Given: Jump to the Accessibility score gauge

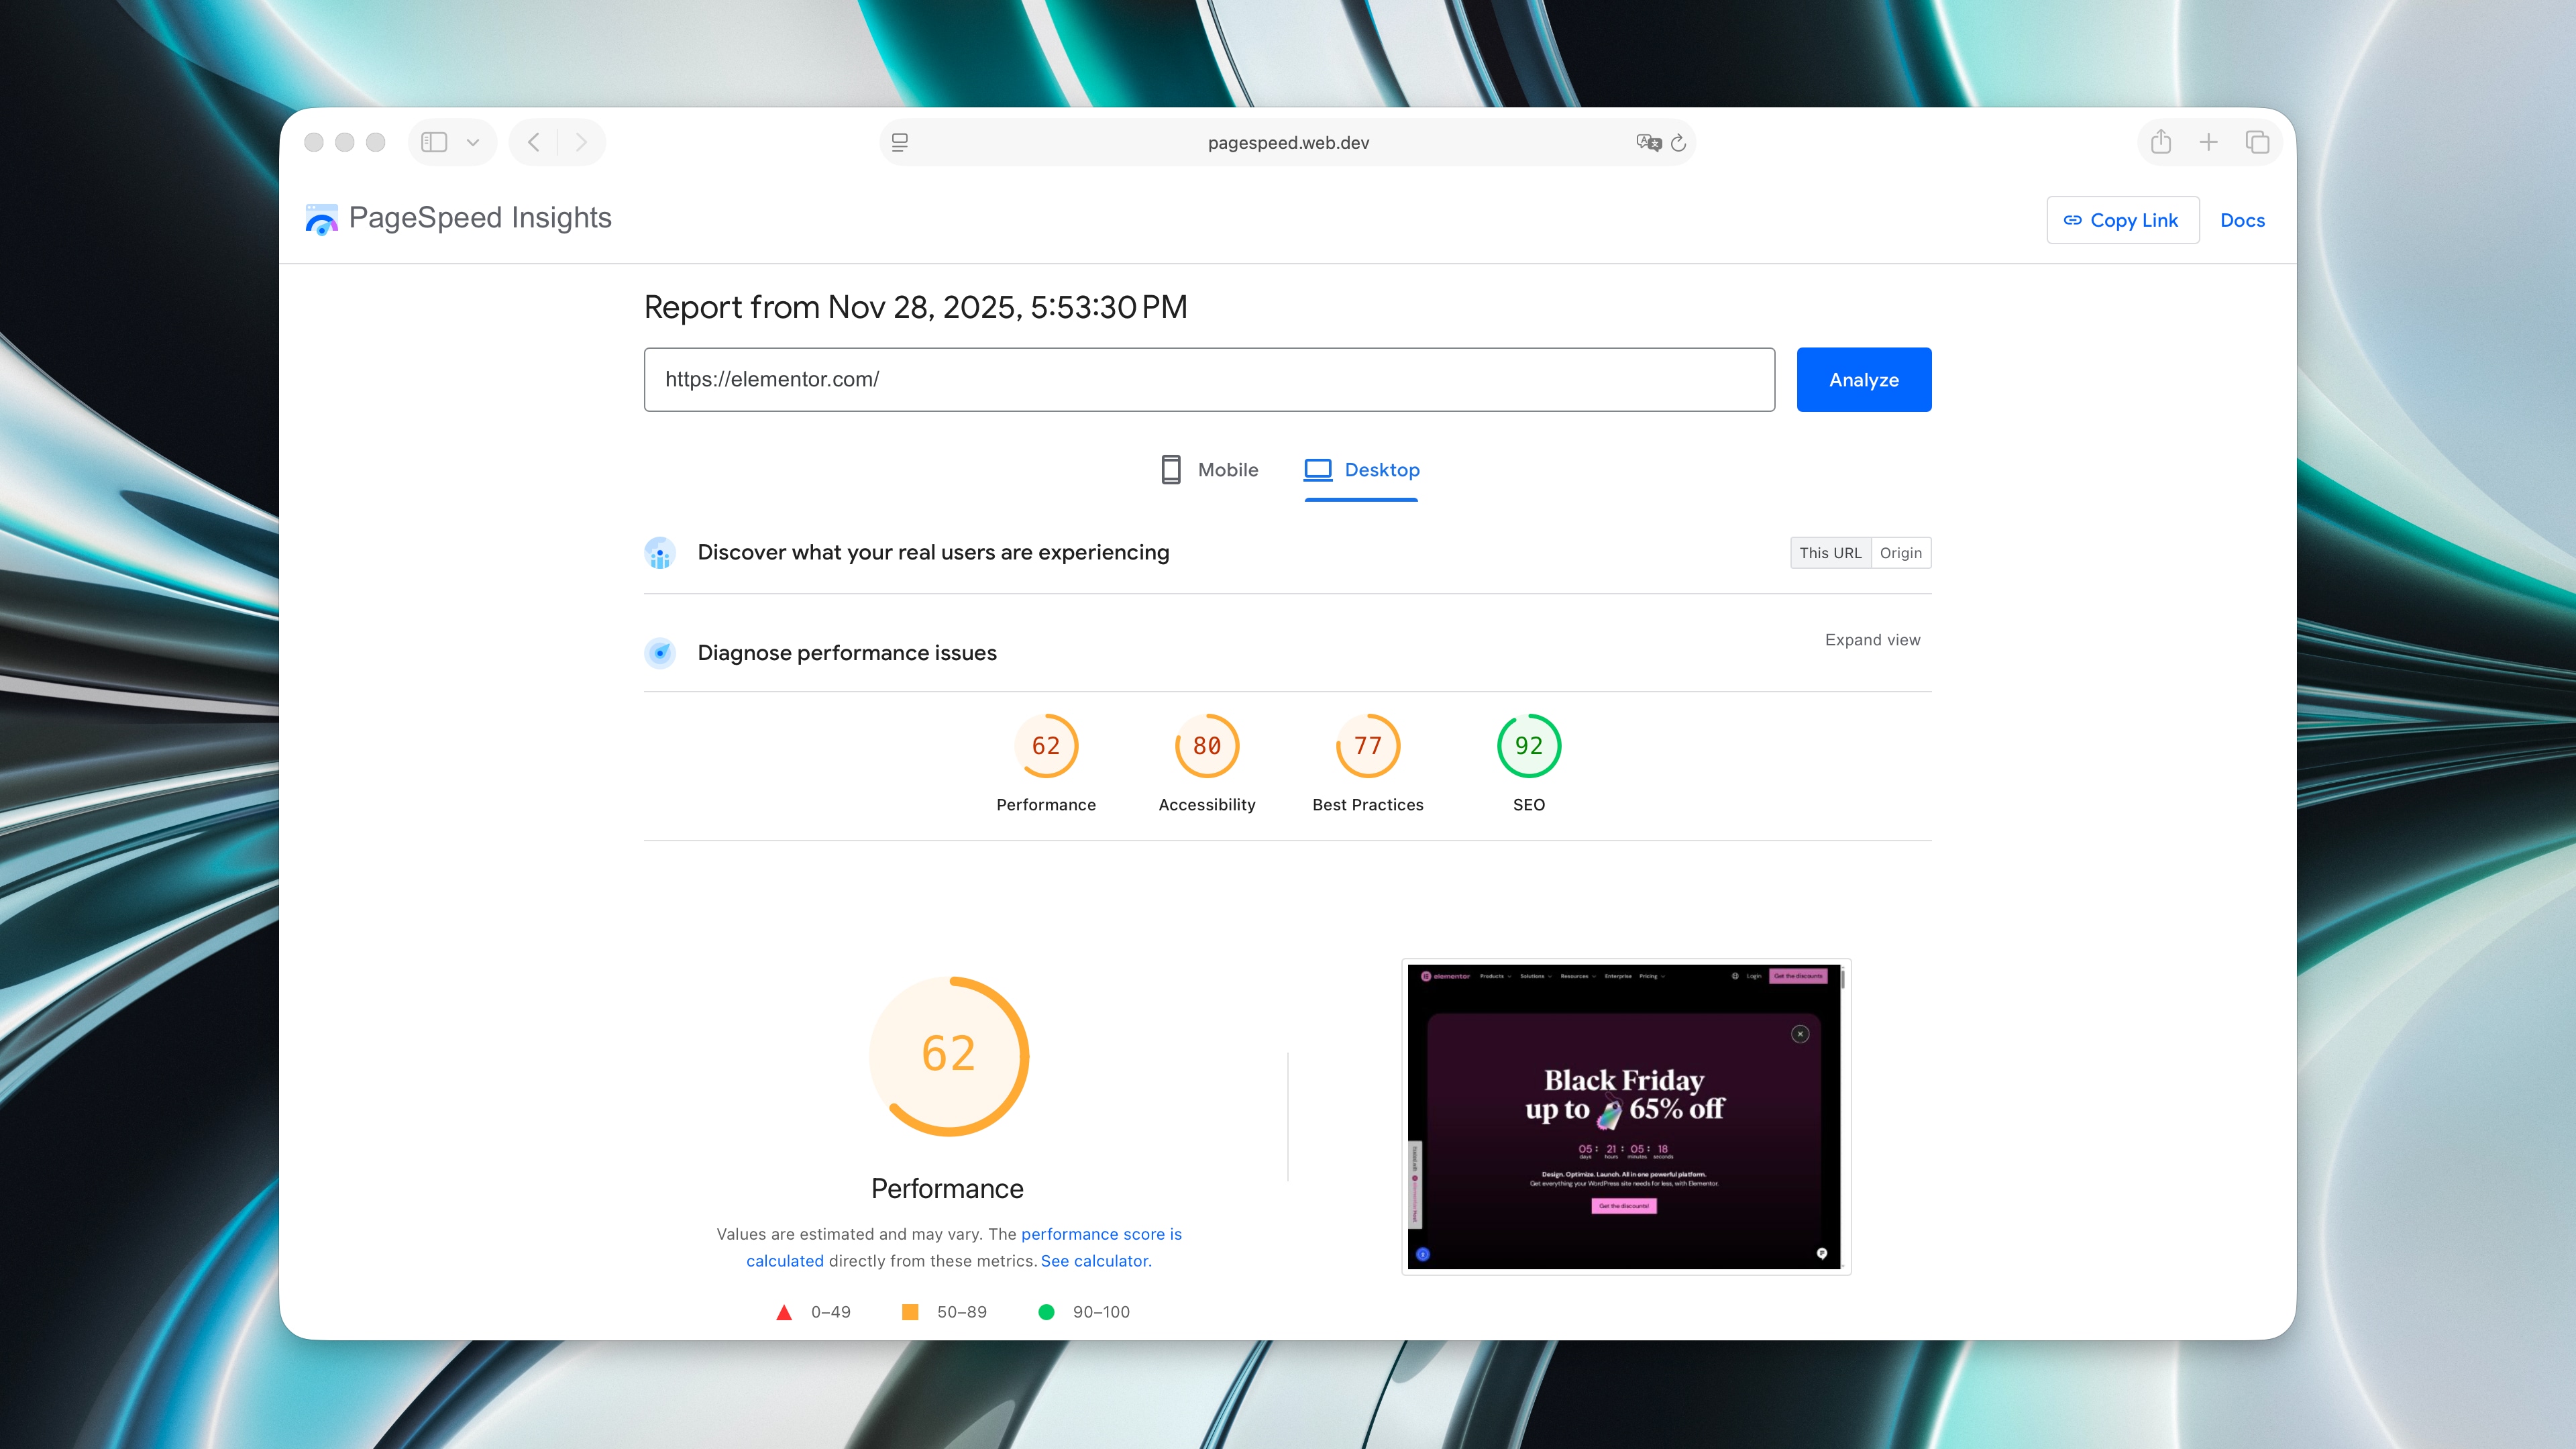Looking at the screenshot, I should pos(1206,746).
